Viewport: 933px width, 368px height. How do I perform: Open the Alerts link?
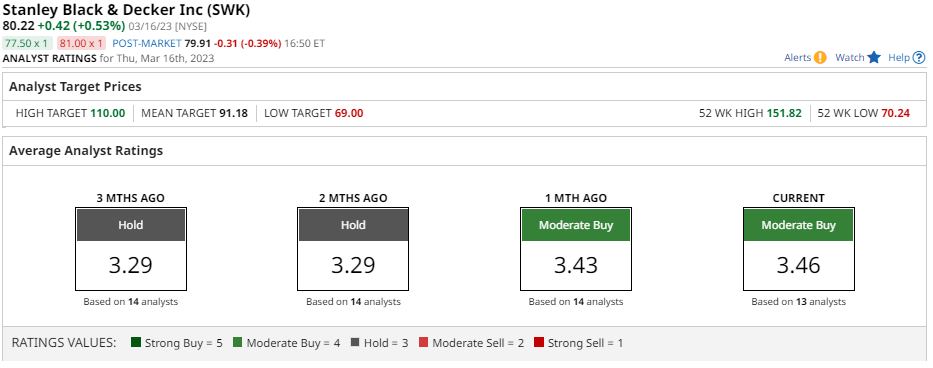click(797, 58)
